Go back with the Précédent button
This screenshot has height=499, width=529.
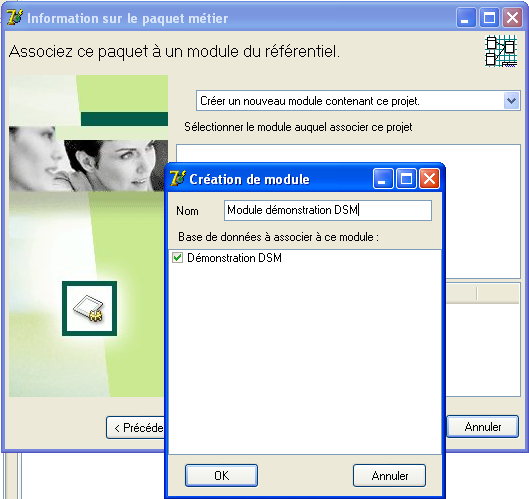coord(135,427)
